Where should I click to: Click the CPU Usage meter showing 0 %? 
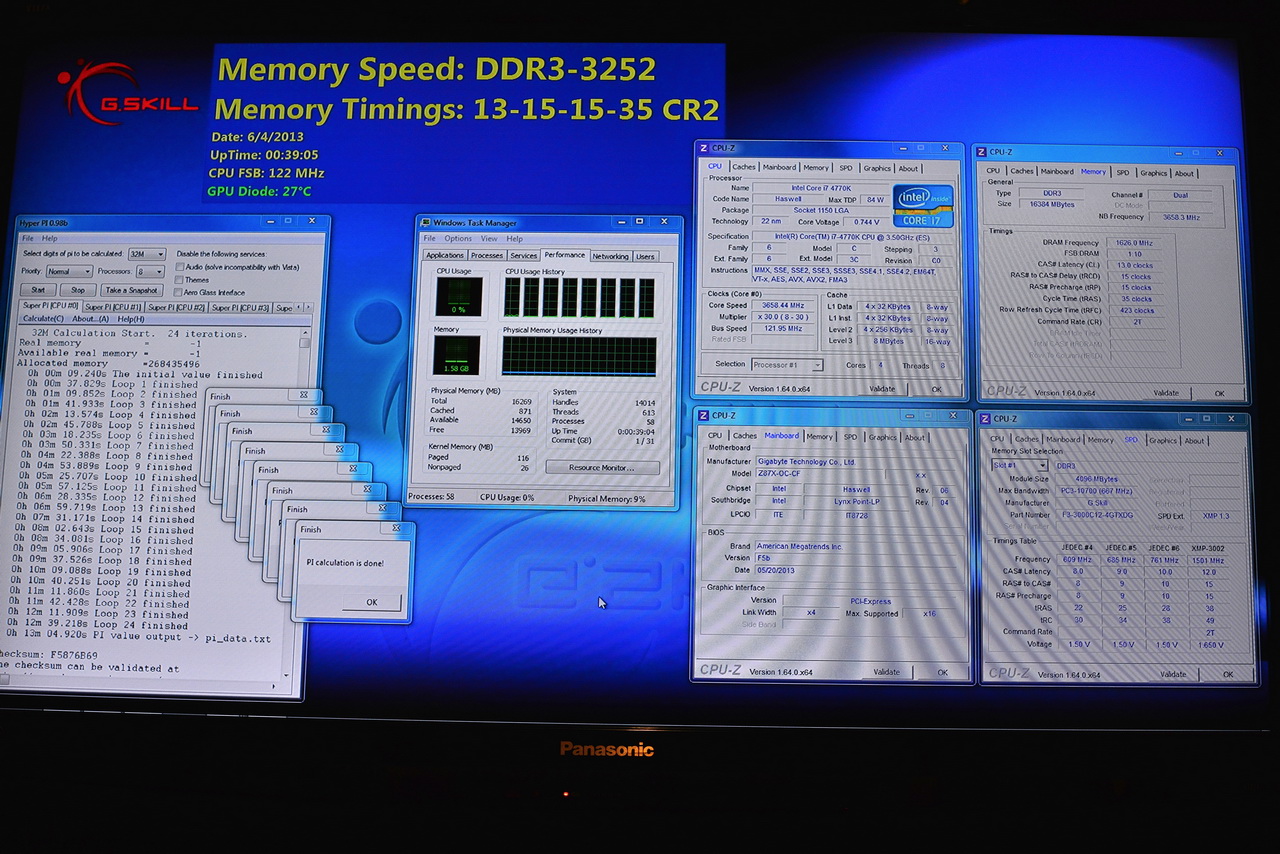coord(459,297)
